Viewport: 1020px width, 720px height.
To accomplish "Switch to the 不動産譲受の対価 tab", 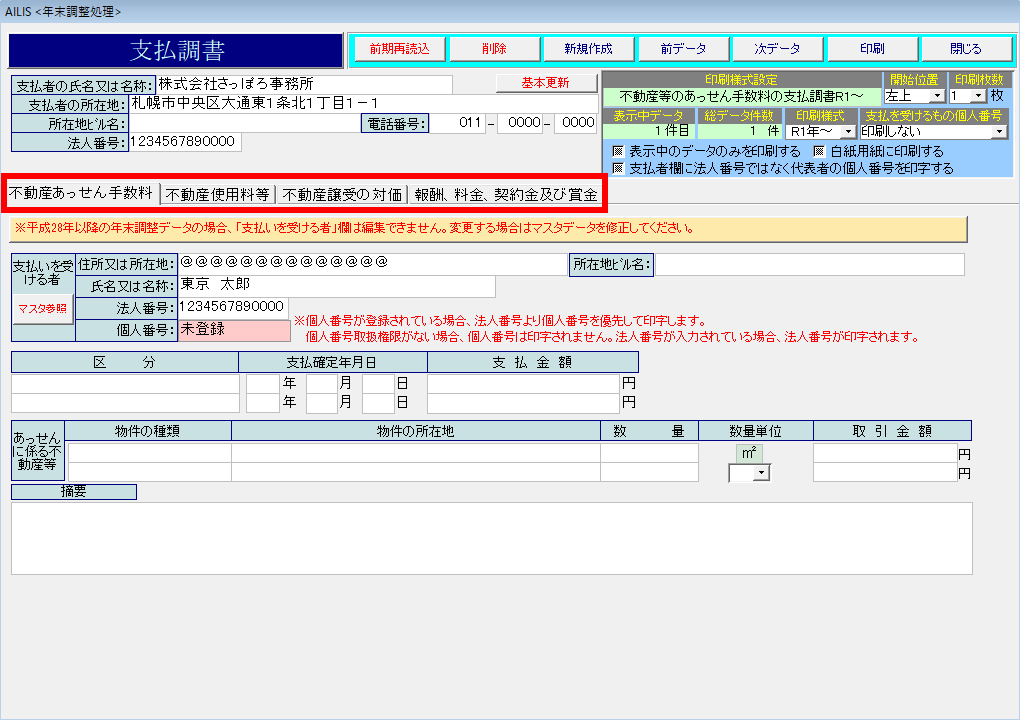I will click(x=342, y=195).
